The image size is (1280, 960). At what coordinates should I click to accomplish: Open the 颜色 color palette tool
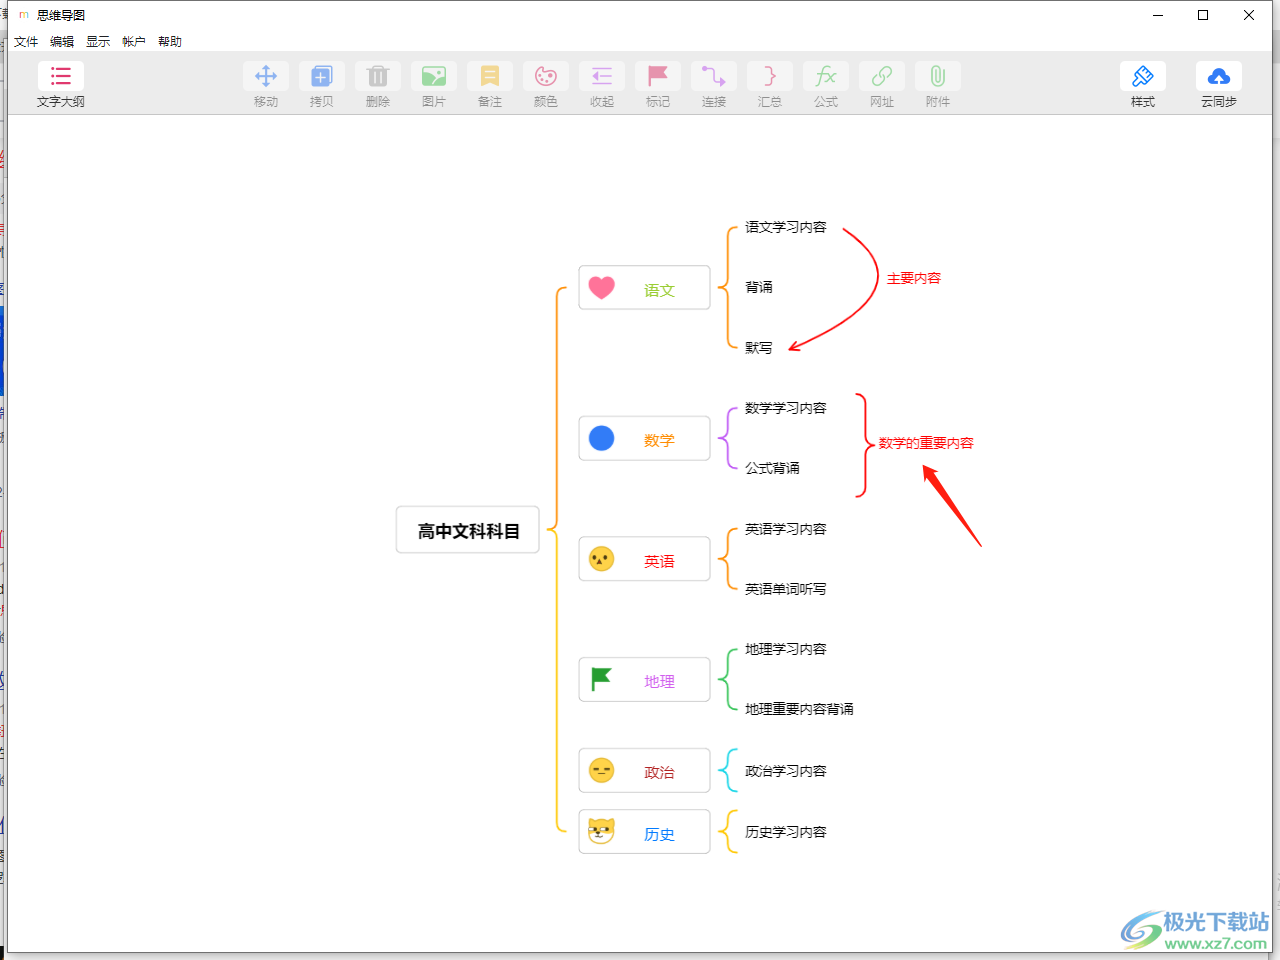tap(546, 85)
